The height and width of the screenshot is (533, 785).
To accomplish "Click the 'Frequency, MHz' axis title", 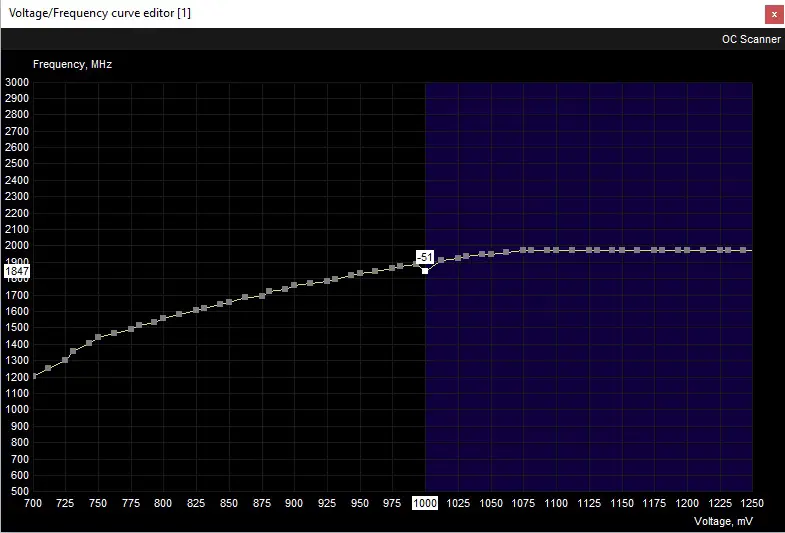I will (73, 64).
